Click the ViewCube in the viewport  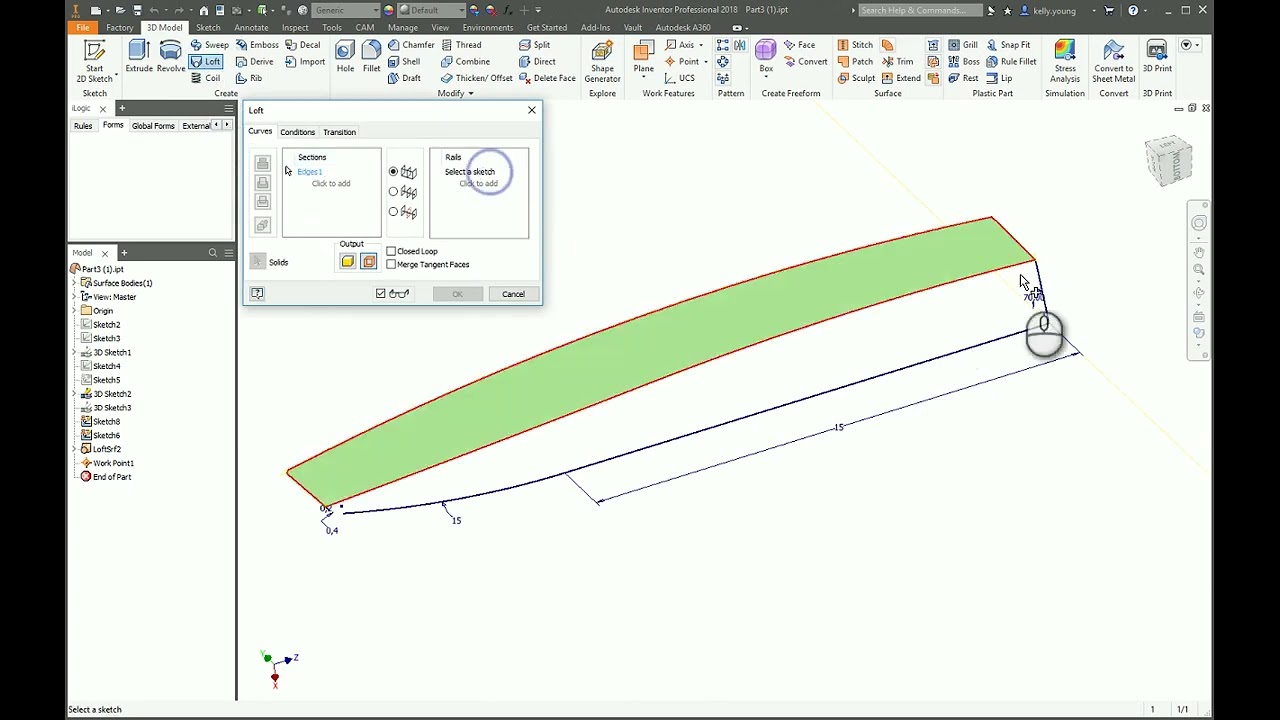pos(1169,161)
